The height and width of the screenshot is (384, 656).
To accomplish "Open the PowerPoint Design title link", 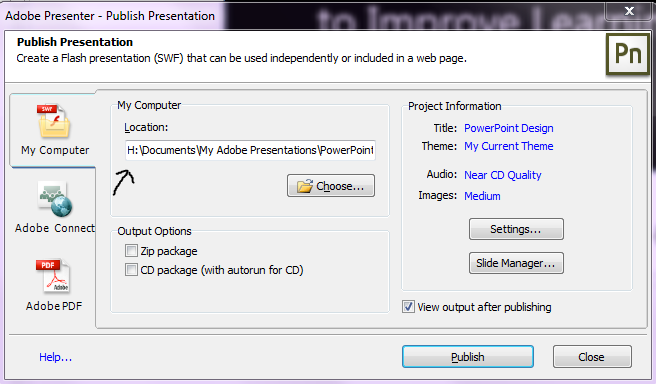I will point(509,128).
